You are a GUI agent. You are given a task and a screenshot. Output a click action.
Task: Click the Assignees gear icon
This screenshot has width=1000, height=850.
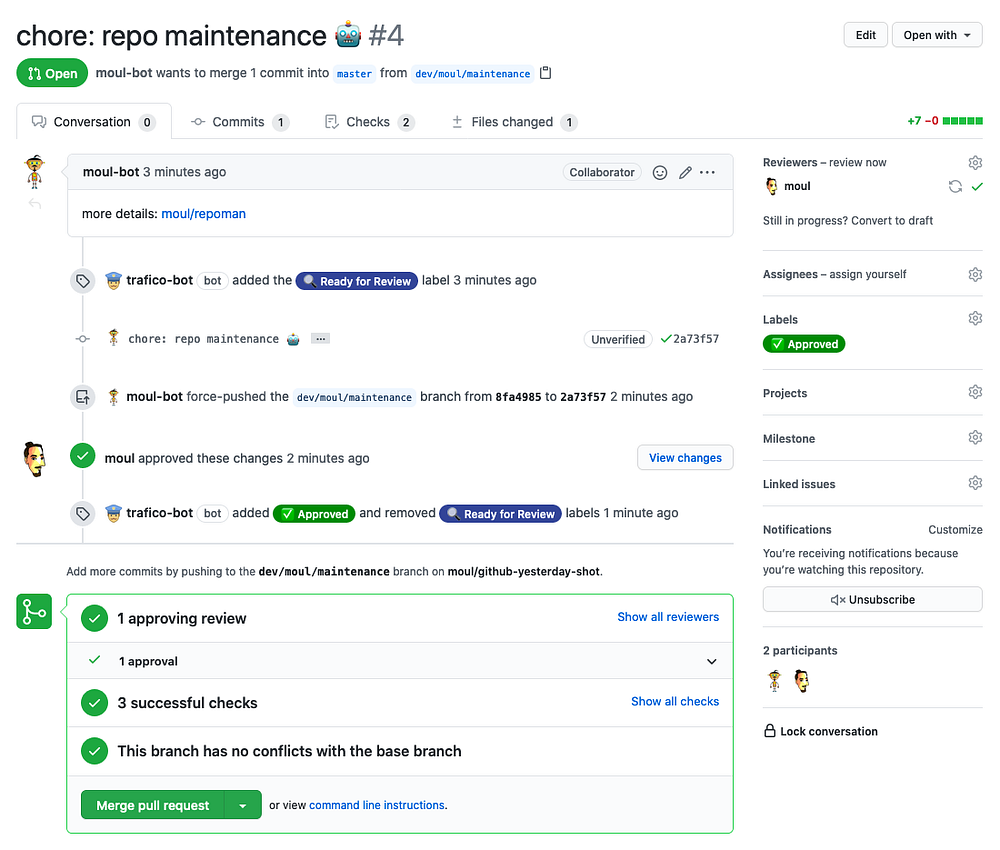(x=975, y=274)
